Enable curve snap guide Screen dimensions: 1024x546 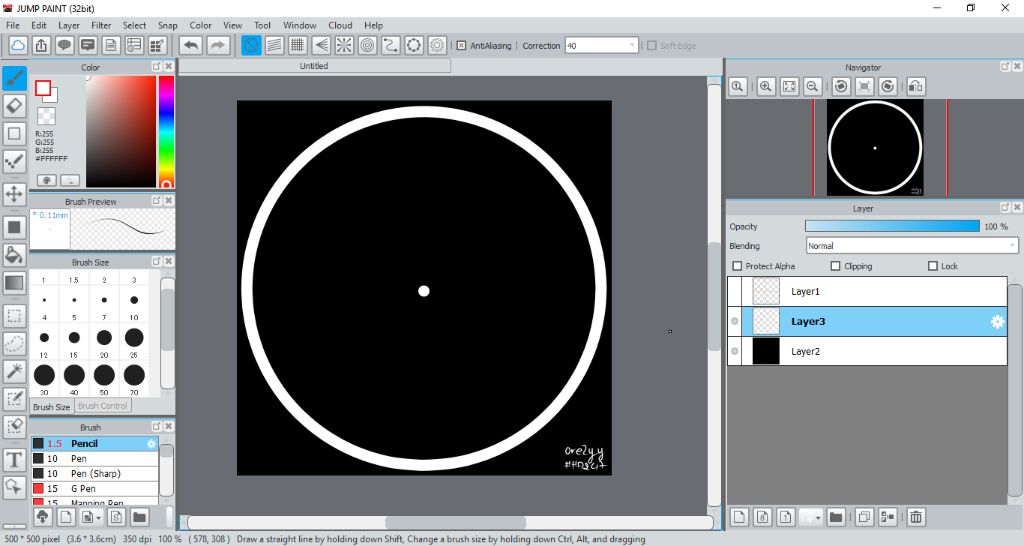pyautogui.click(x=391, y=45)
